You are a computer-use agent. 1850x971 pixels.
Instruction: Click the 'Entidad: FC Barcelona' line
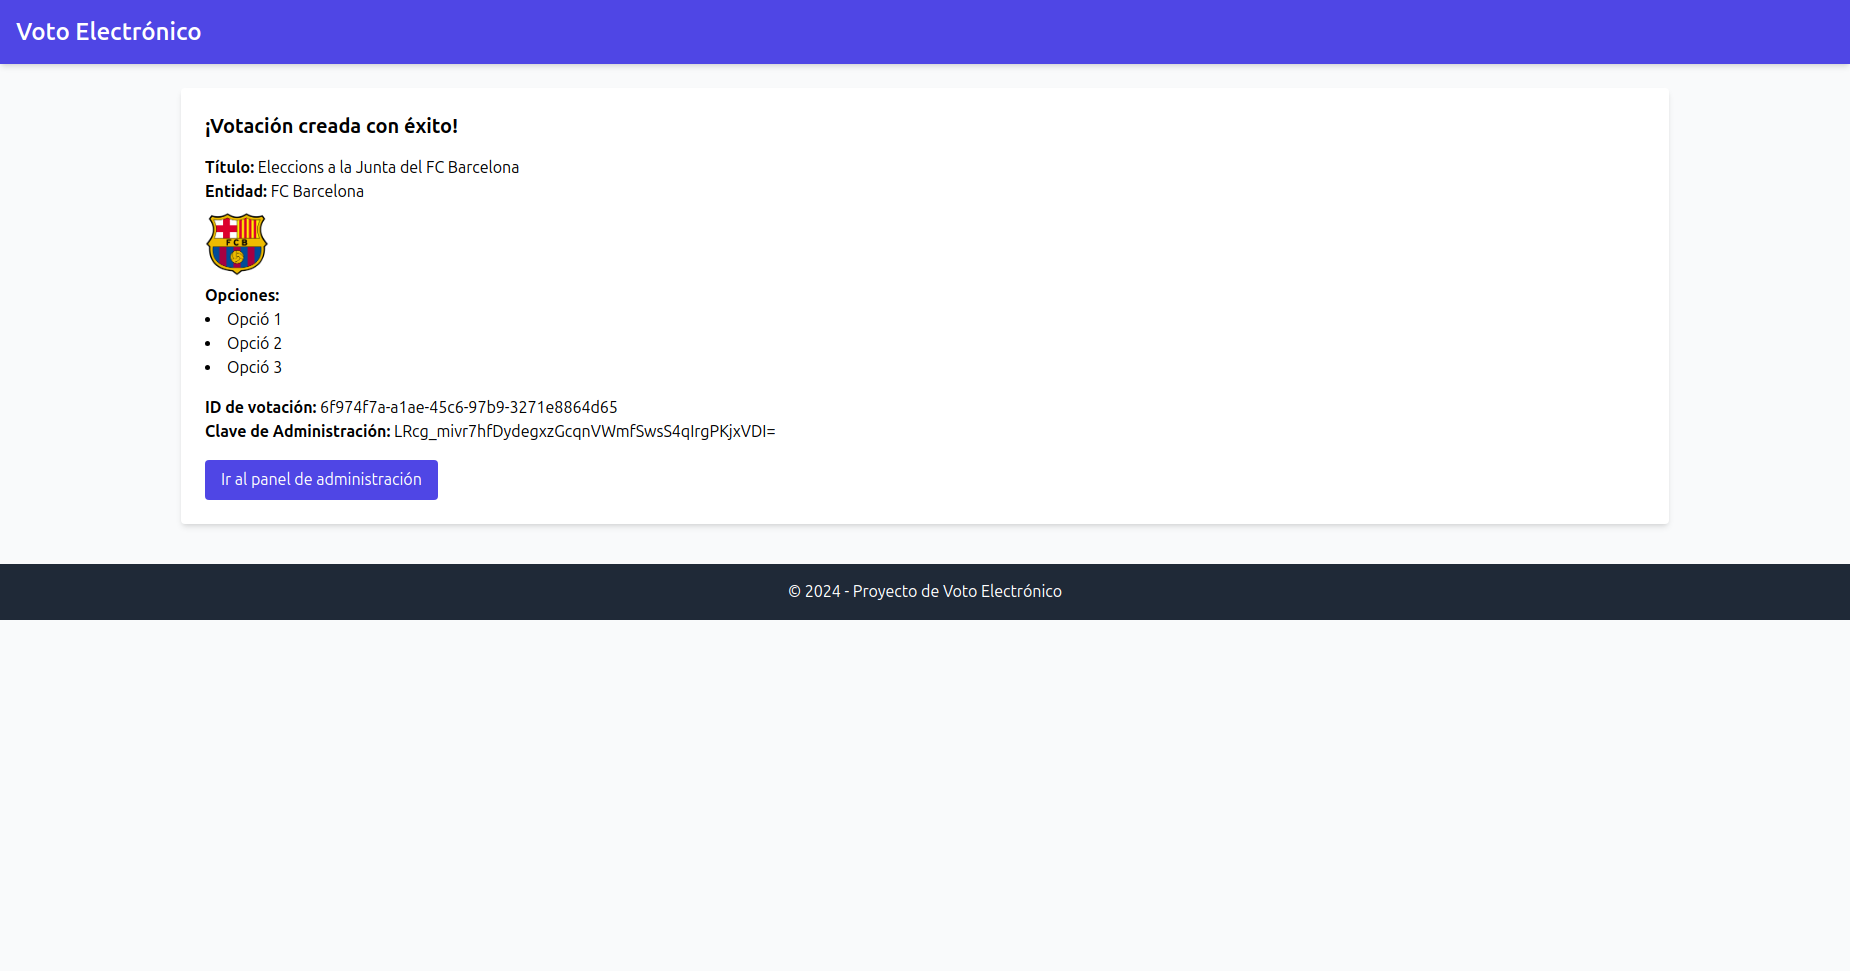pyautogui.click(x=285, y=191)
